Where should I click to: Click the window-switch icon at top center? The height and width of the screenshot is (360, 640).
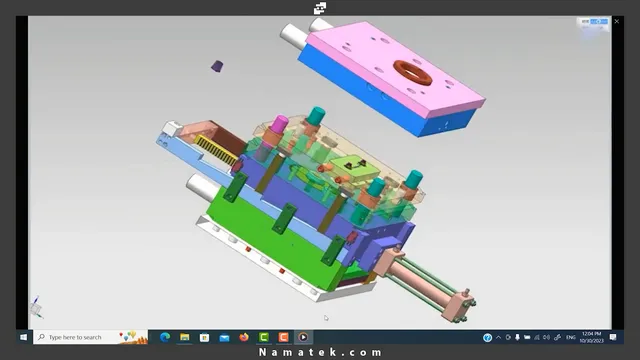click(320, 8)
